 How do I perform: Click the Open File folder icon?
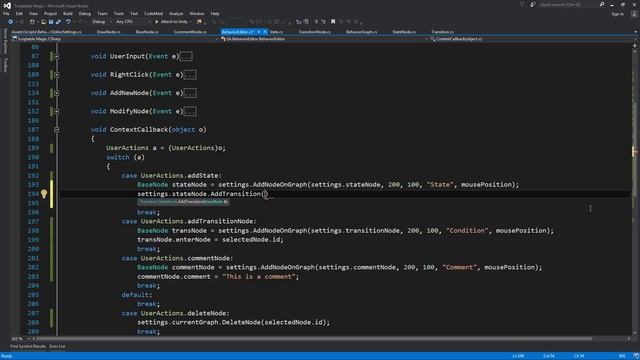point(43,22)
